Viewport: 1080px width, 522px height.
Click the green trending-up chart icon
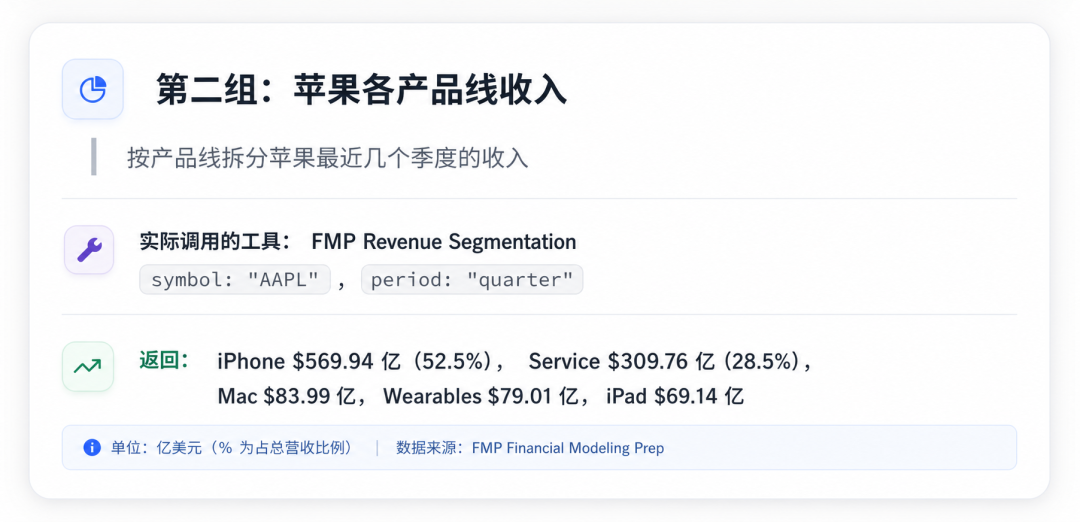(88, 366)
